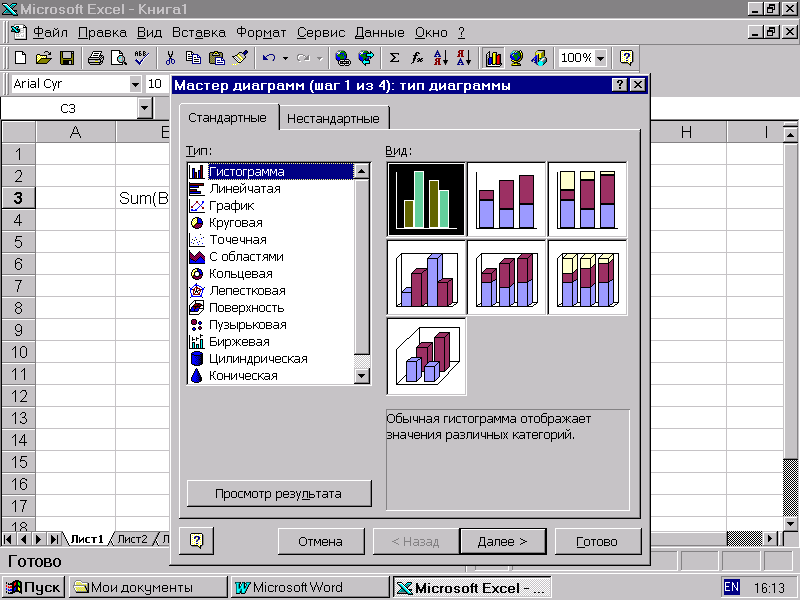
Task: Click the Office Assistant help icon
Action: 627,58
